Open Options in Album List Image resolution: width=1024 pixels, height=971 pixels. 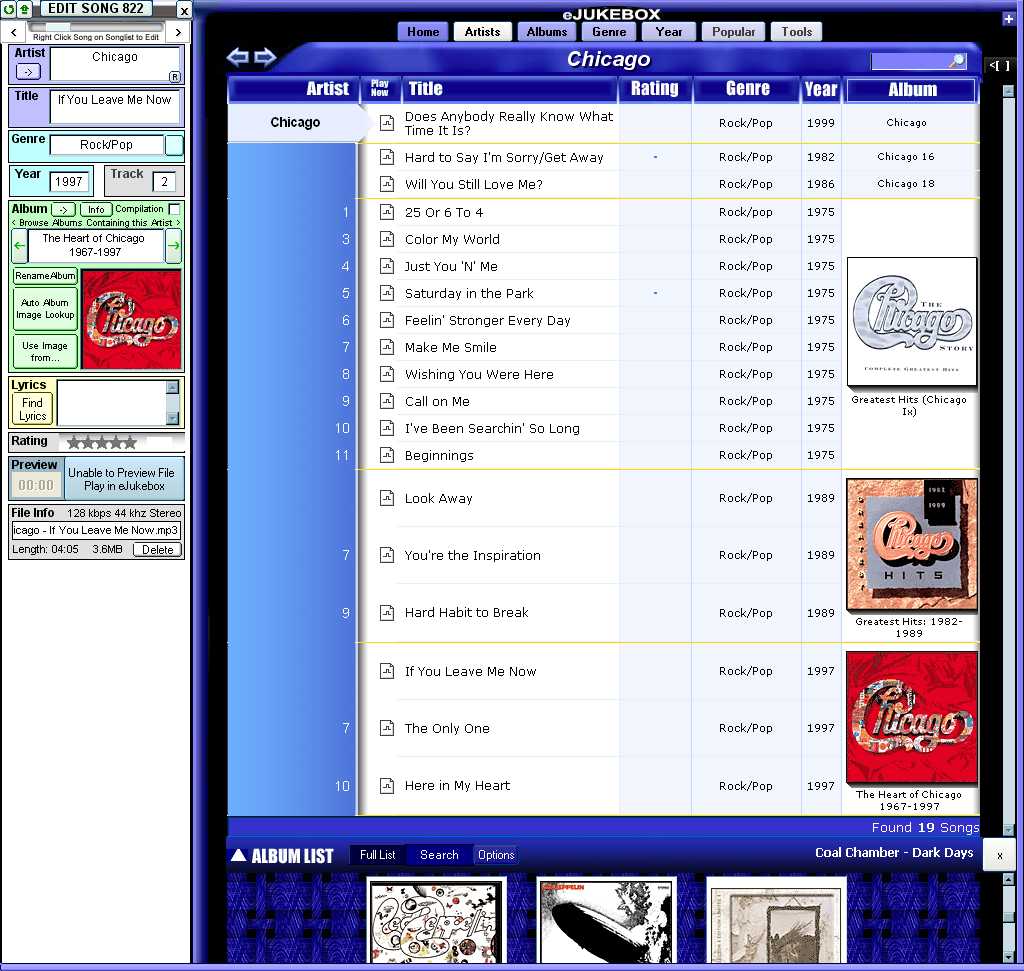click(x=496, y=855)
